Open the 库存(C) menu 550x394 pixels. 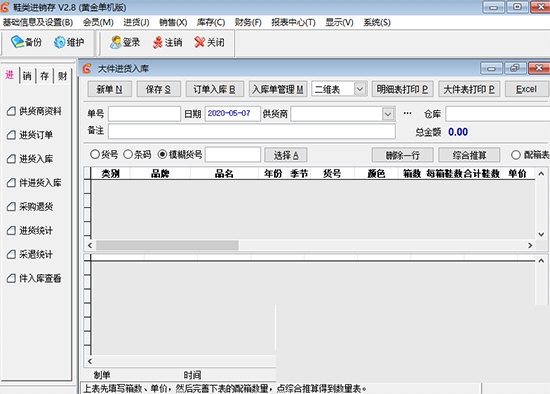(211, 22)
